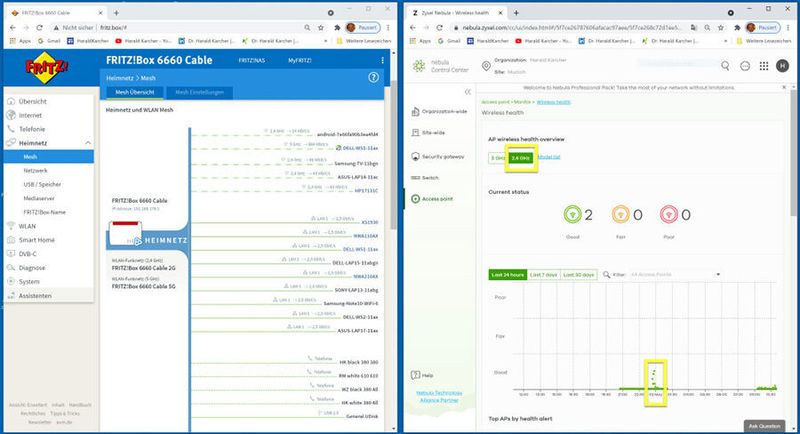Screen dimensions: 800x434
Task: Open the chat bubble icon in Nebula header
Action: click(x=745, y=66)
